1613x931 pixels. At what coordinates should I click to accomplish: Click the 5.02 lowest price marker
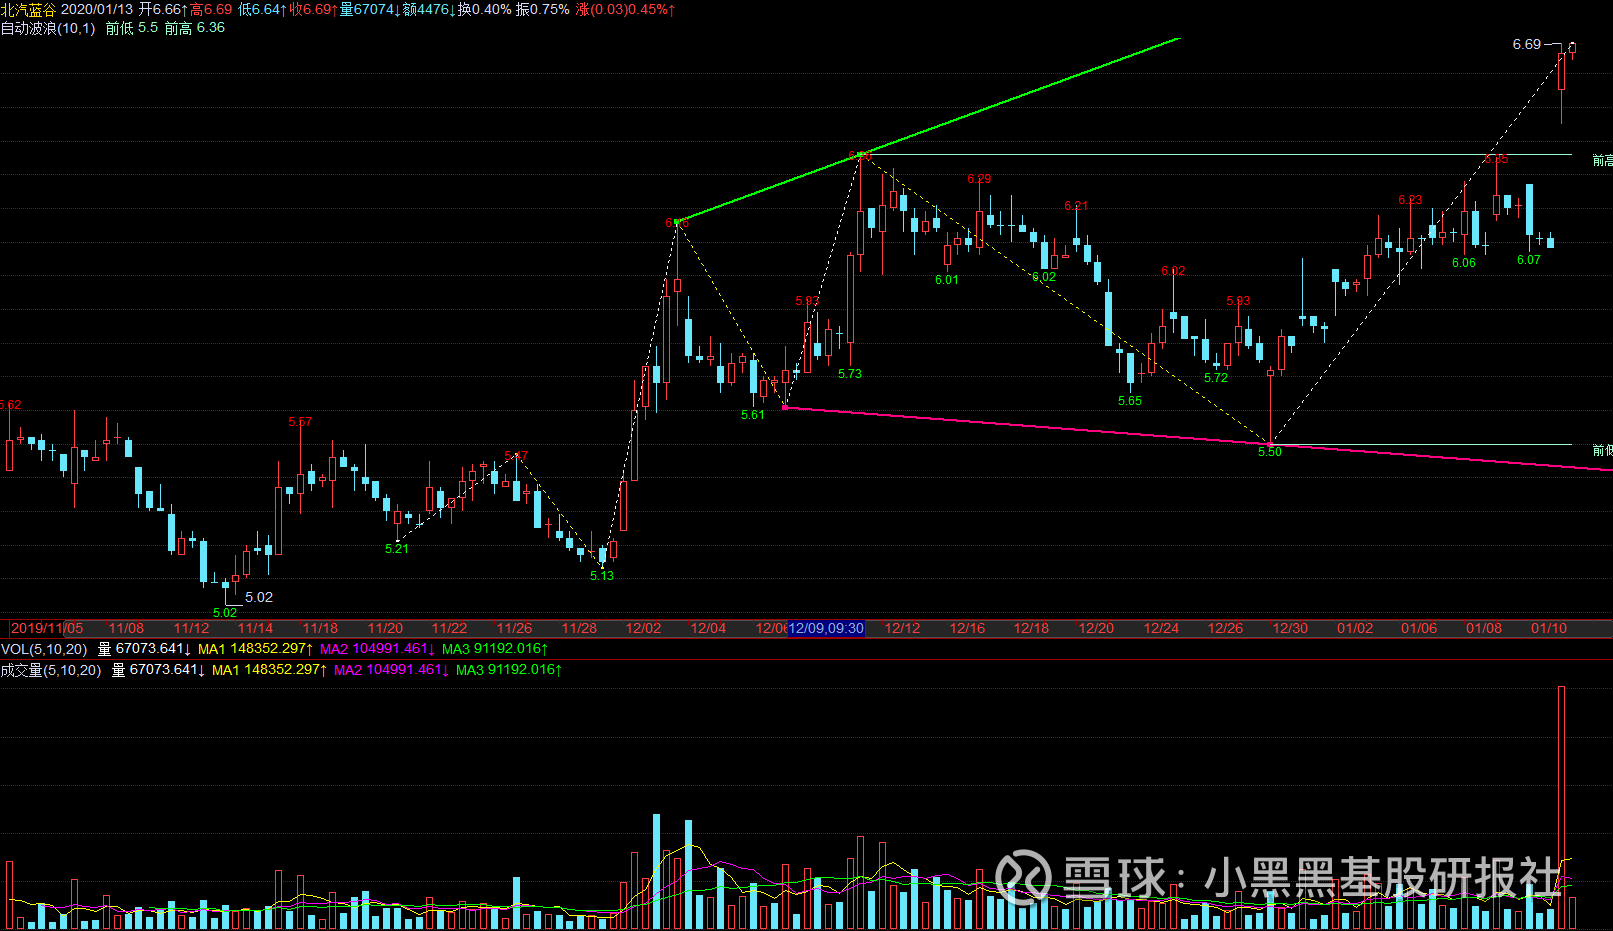click(259, 597)
